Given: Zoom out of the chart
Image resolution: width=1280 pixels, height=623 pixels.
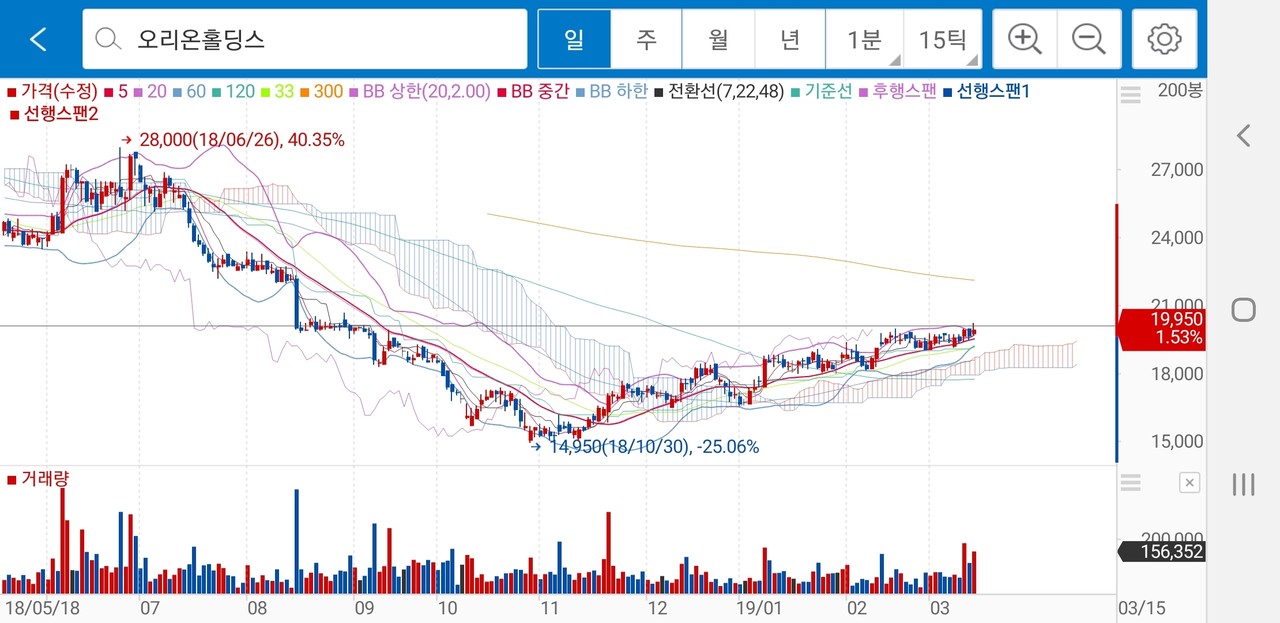Looking at the screenshot, I should pos(1088,39).
